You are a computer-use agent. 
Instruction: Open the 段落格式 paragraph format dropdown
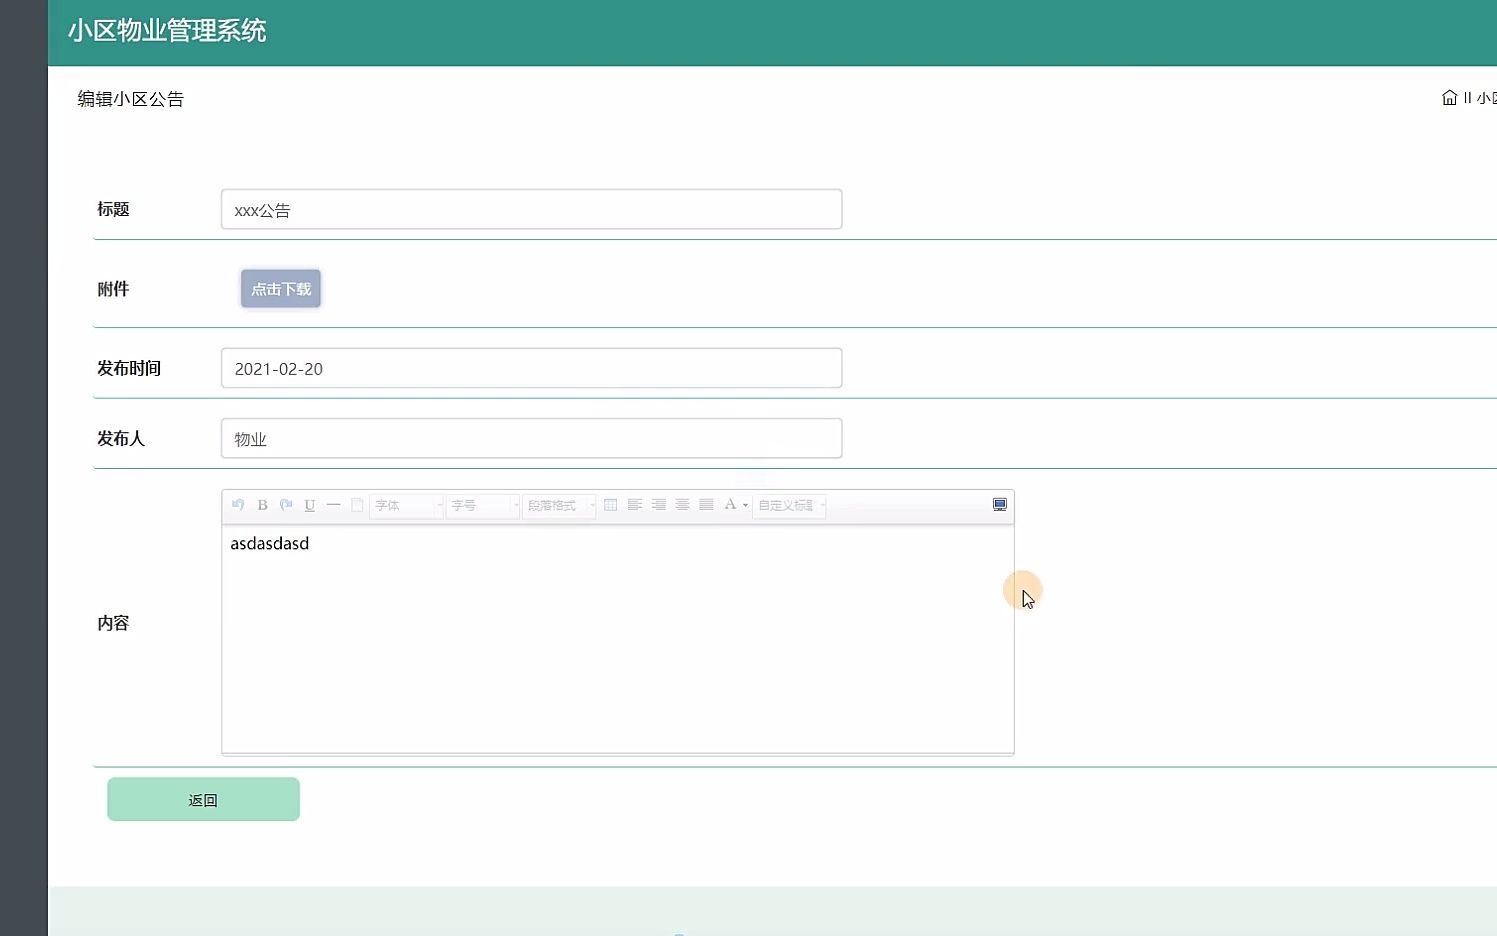559,506
